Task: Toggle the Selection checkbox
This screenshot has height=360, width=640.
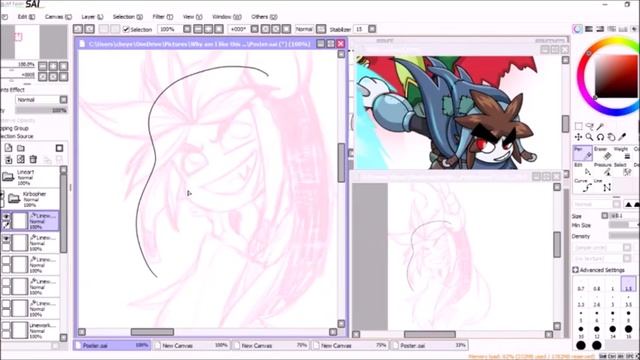Action: pyautogui.click(x=126, y=29)
